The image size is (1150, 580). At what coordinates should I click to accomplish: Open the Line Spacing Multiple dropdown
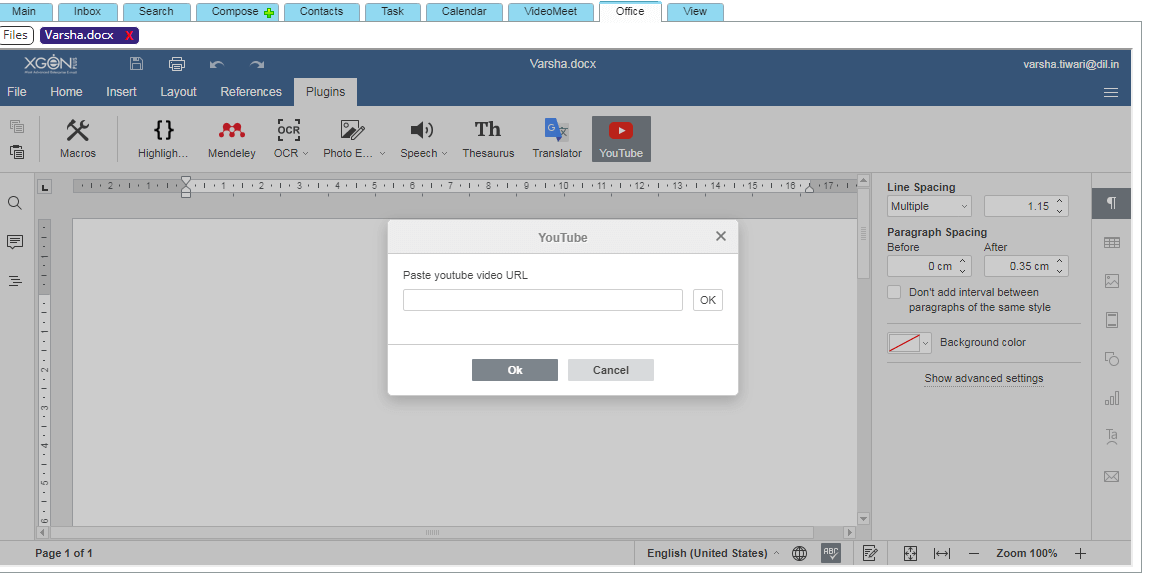tap(929, 206)
